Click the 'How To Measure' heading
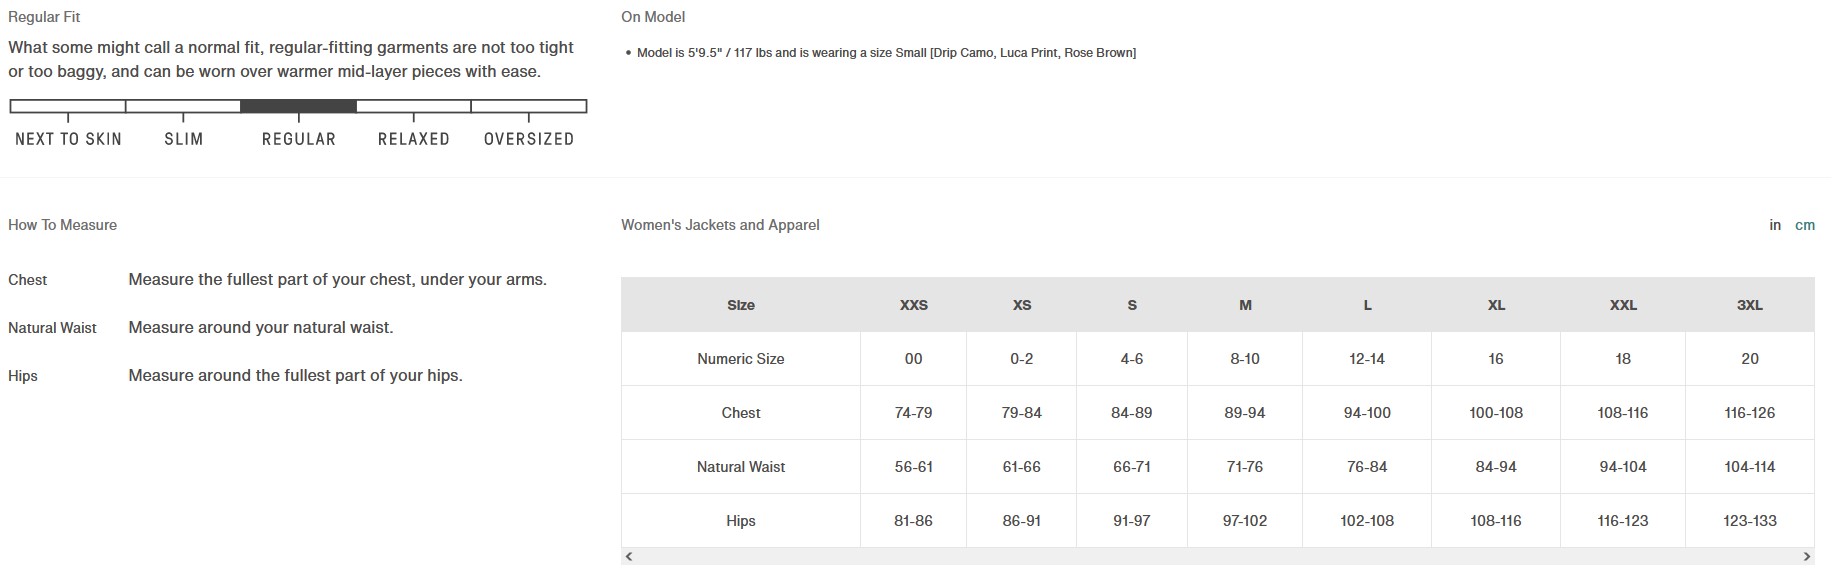 tap(62, 225)
